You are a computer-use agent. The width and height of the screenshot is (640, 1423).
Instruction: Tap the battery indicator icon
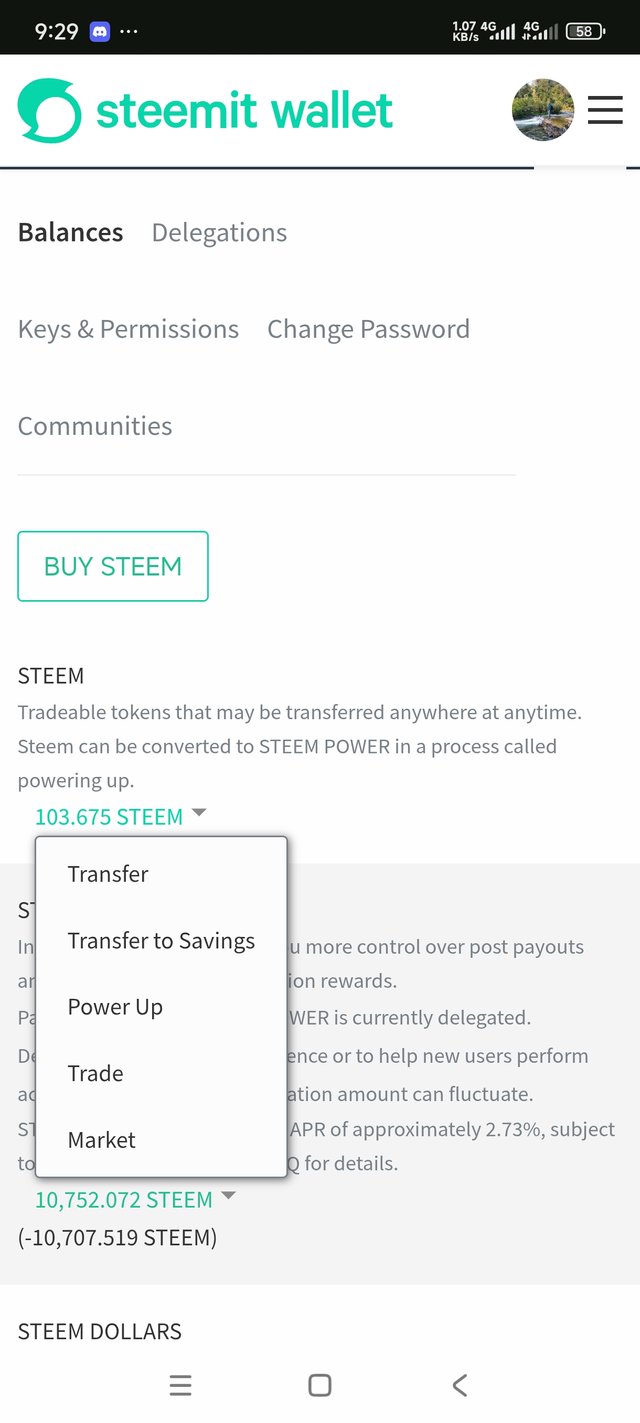click(585, 31)
